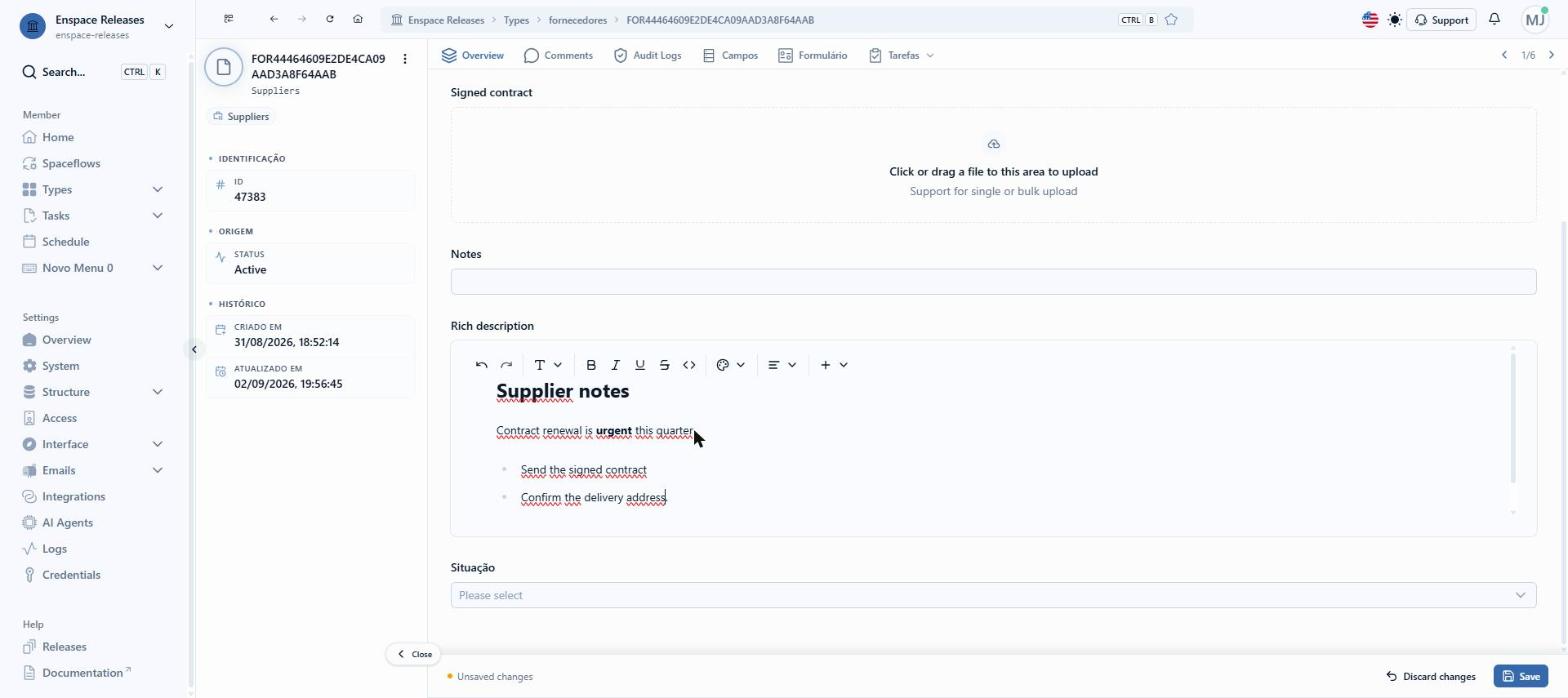Open record options three-dot menu
Image resolution: width=1568 pixels, height=698 pixels.
click(405, 59)
